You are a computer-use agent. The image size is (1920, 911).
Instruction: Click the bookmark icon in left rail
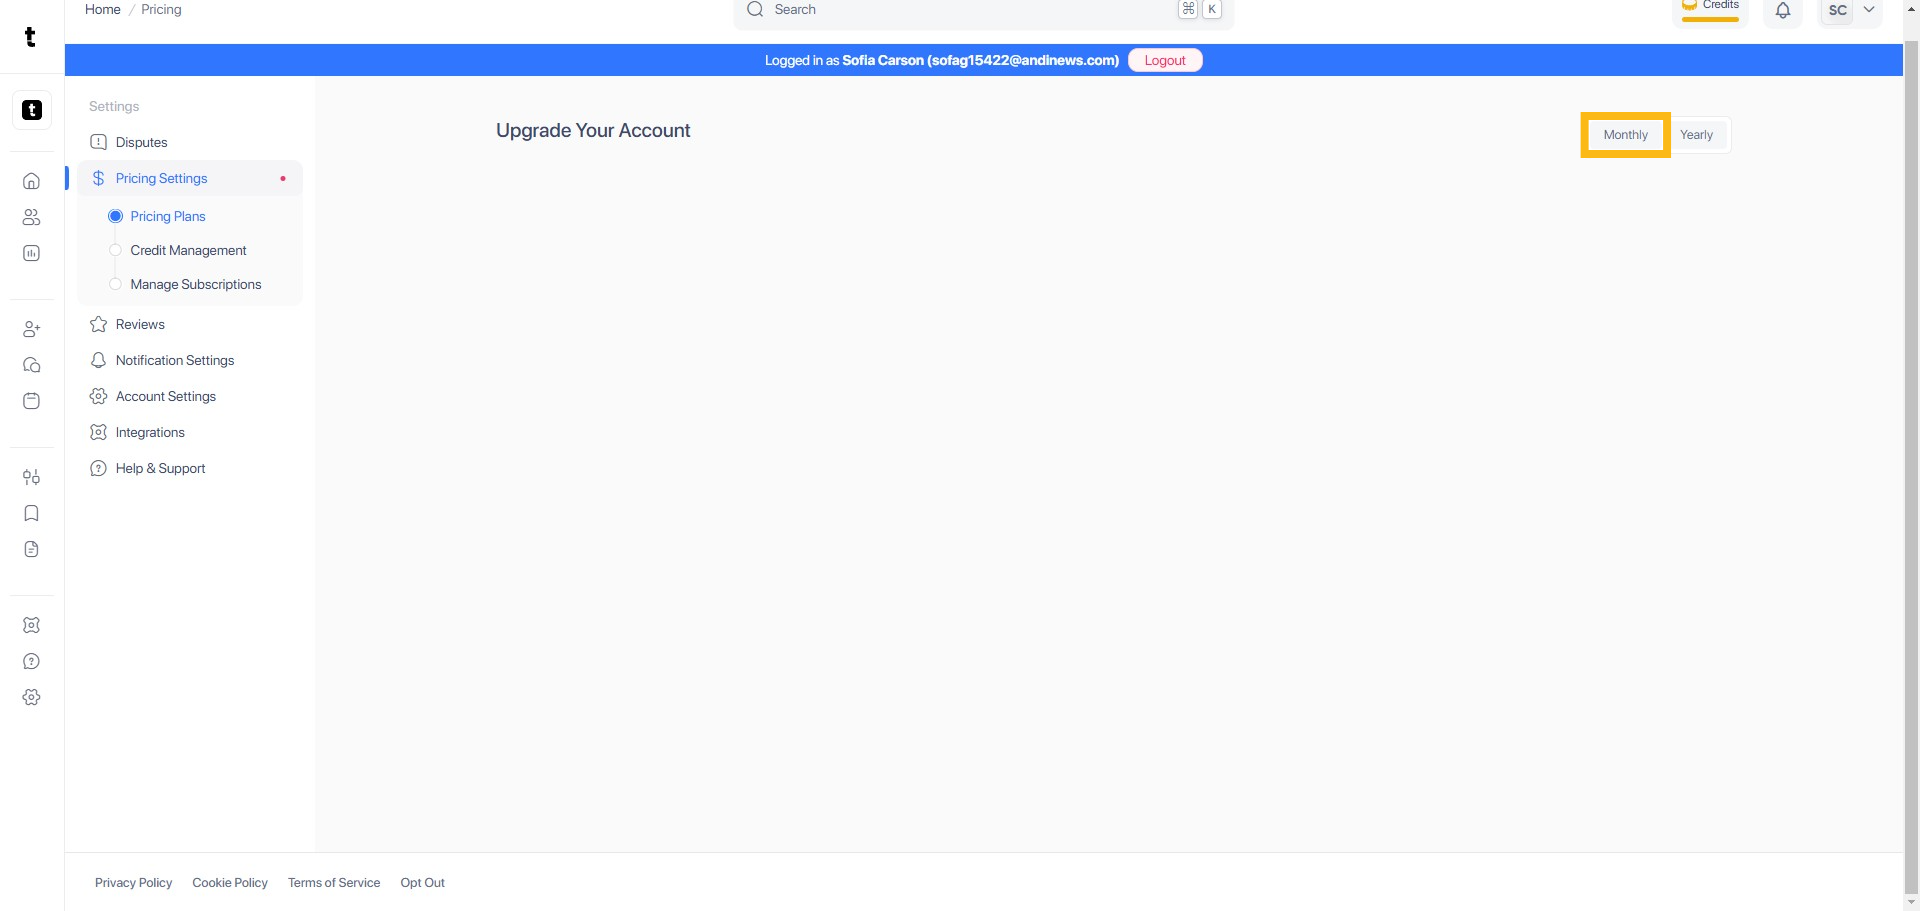point(31,513)
